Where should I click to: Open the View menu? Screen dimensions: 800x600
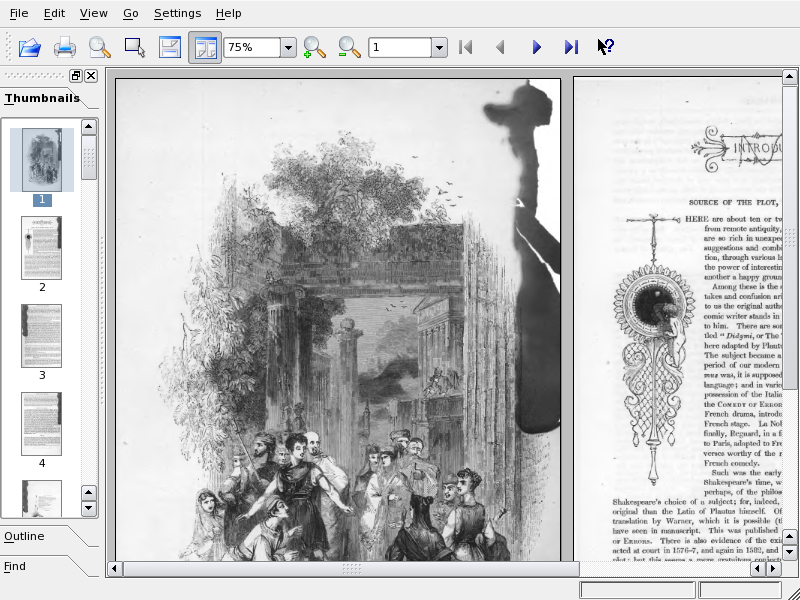pyautogui.click(x=93, y=13)
